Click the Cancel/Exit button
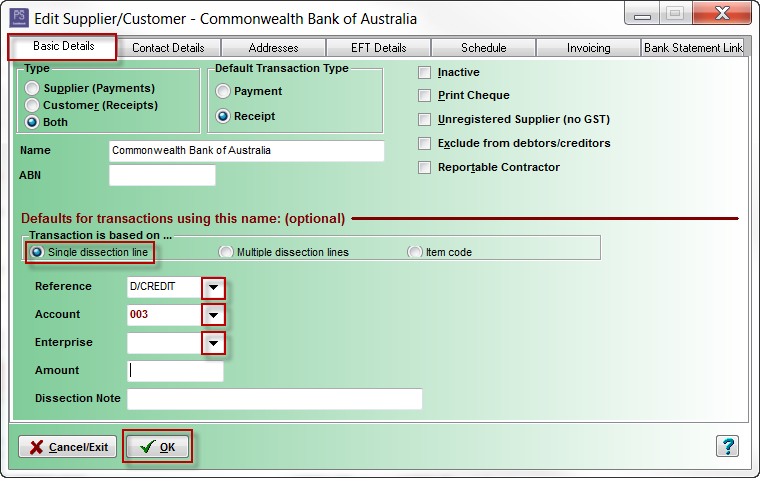The height and width of the screenshot is (478, 760). pos(67,446)
